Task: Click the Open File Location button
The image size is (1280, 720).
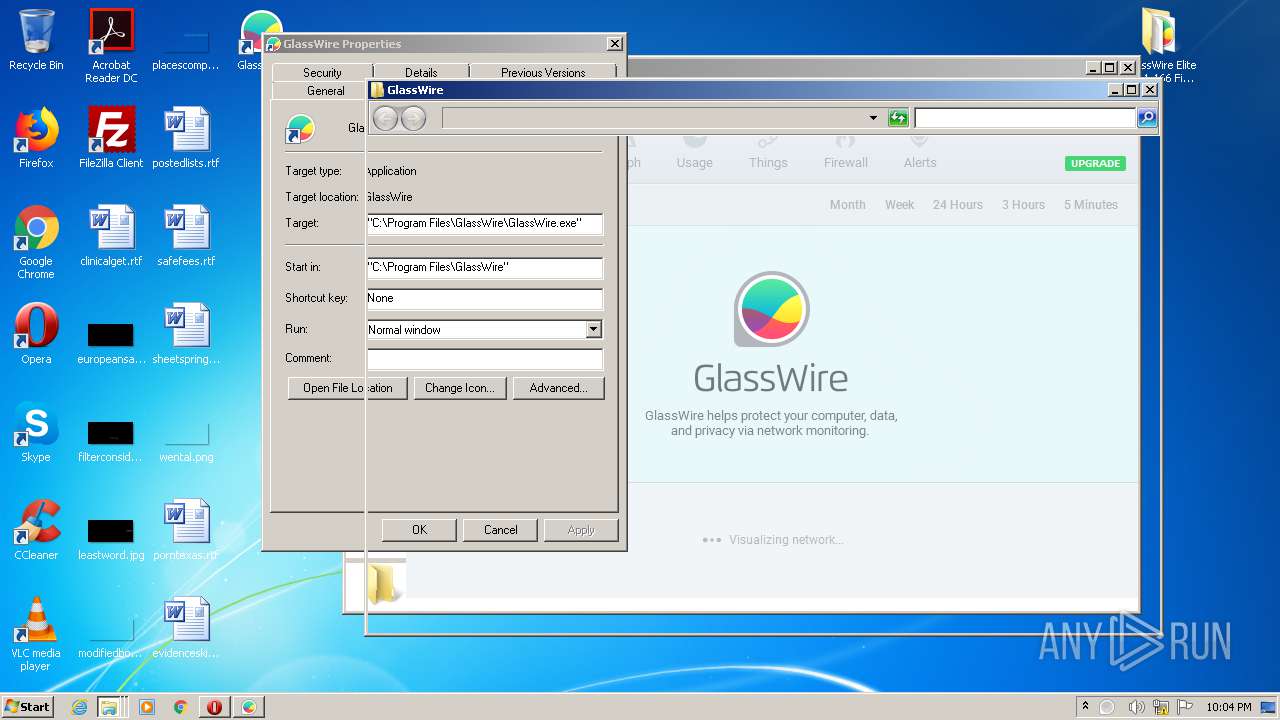Action: [x=348, y=388]
